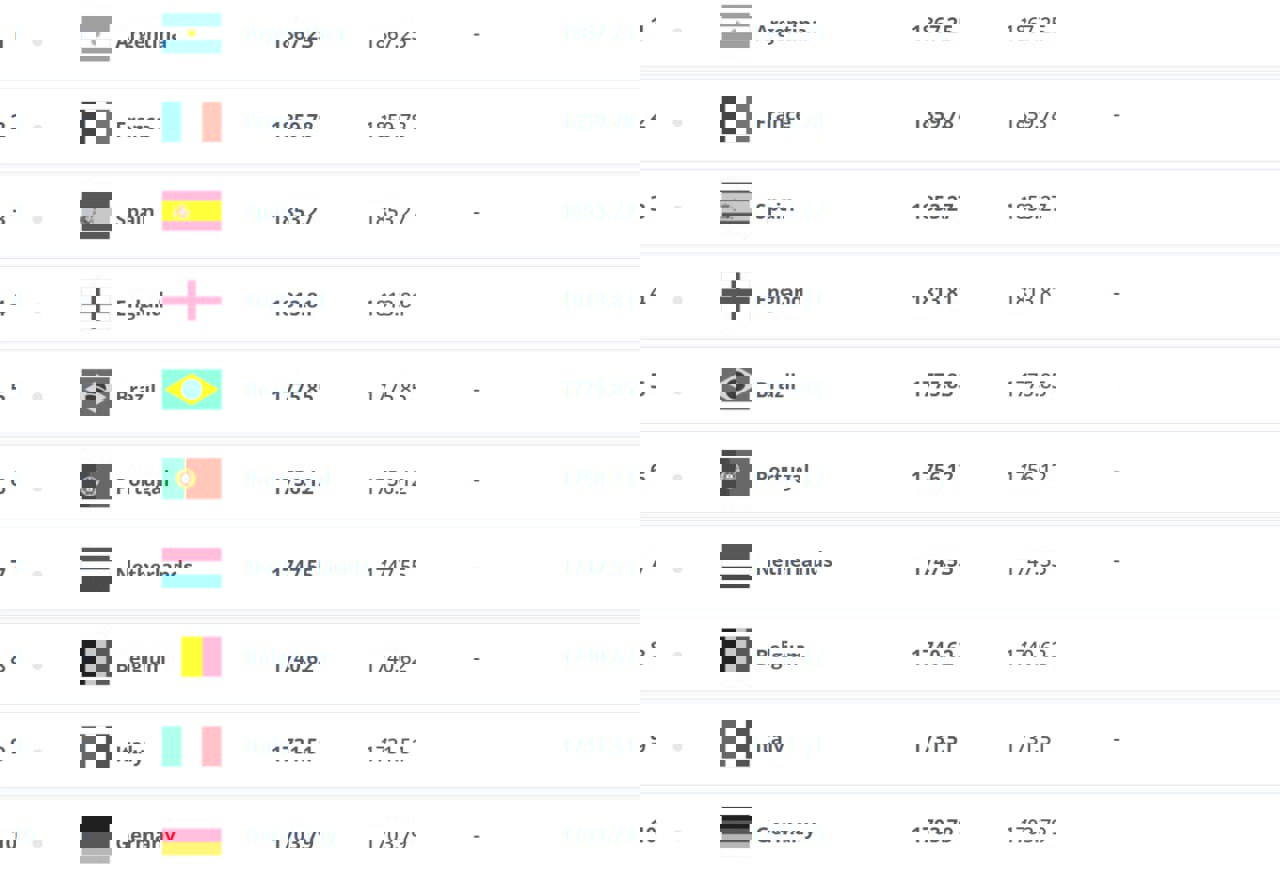Click the colored Argentina flag
1280x875 pixels.
[x=191, y=33]
